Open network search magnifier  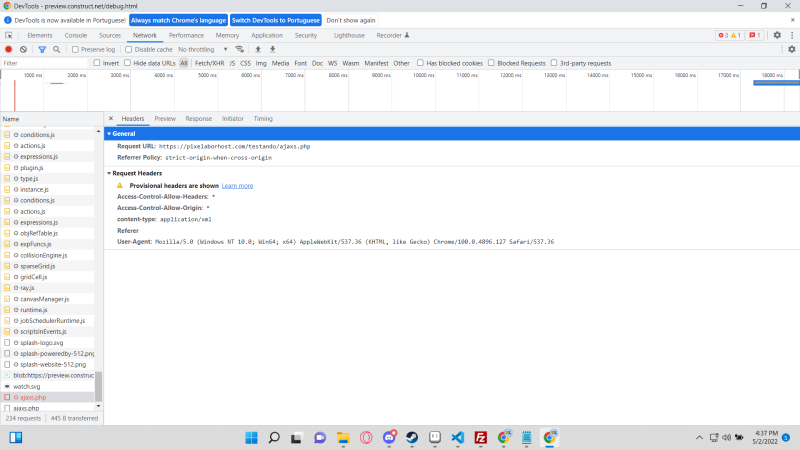[56, 49]
